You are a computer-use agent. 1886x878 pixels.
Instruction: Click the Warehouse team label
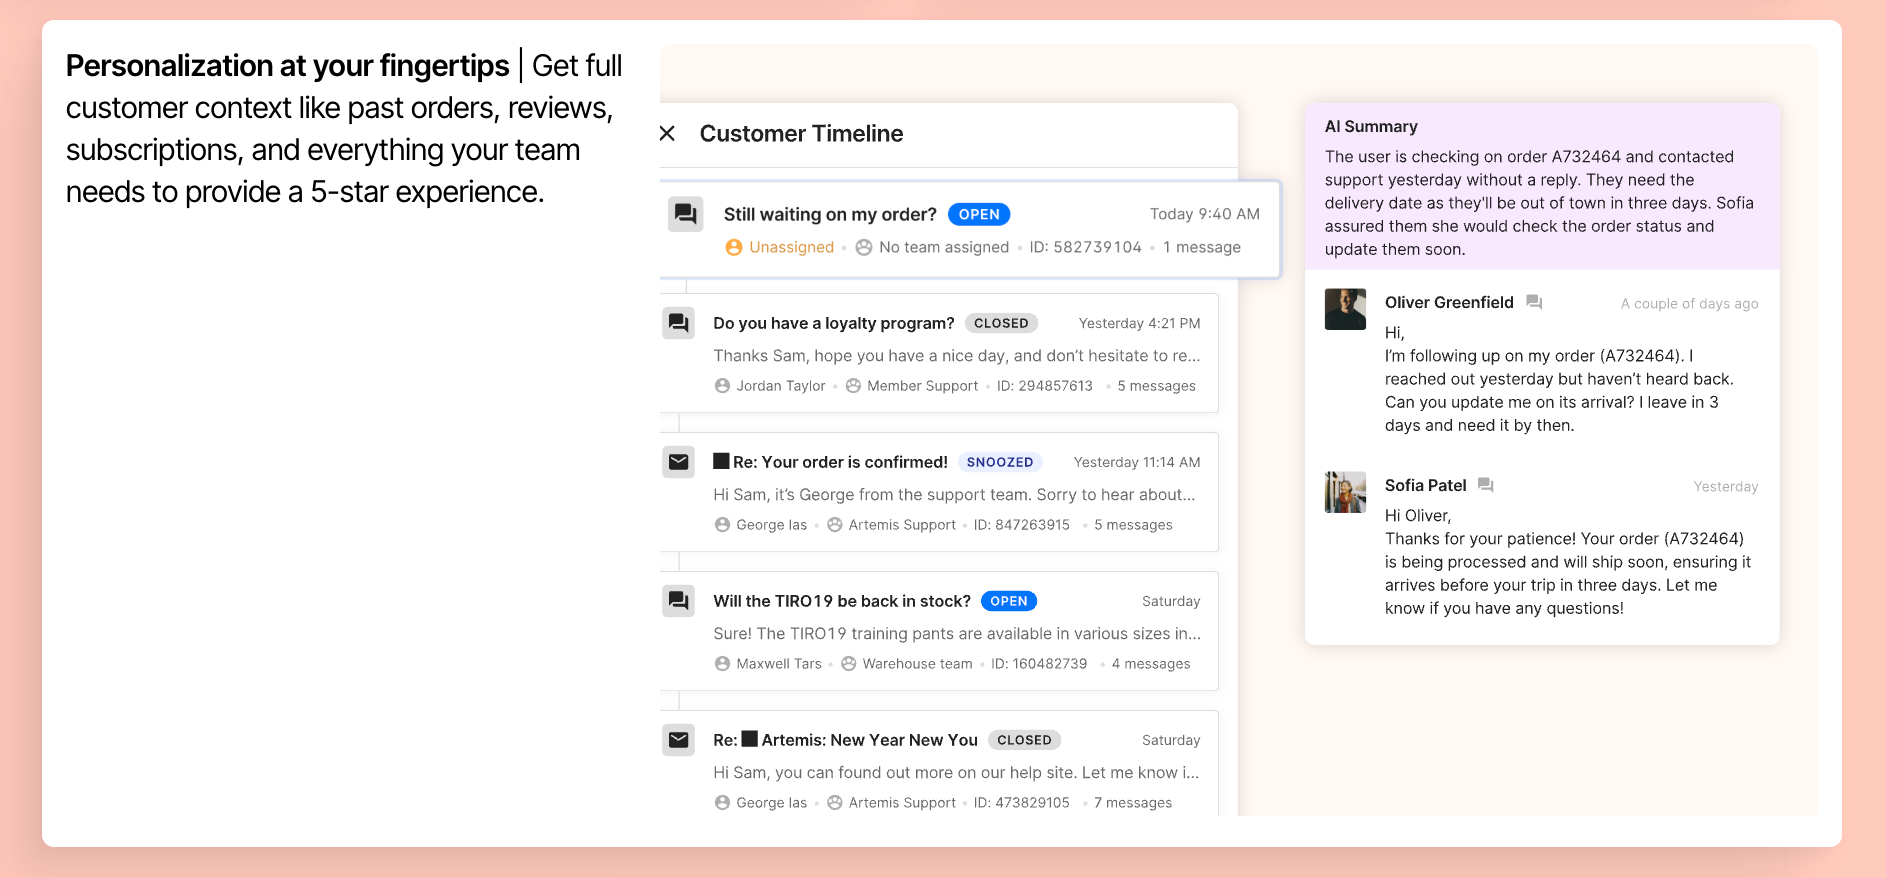[917, 664]
